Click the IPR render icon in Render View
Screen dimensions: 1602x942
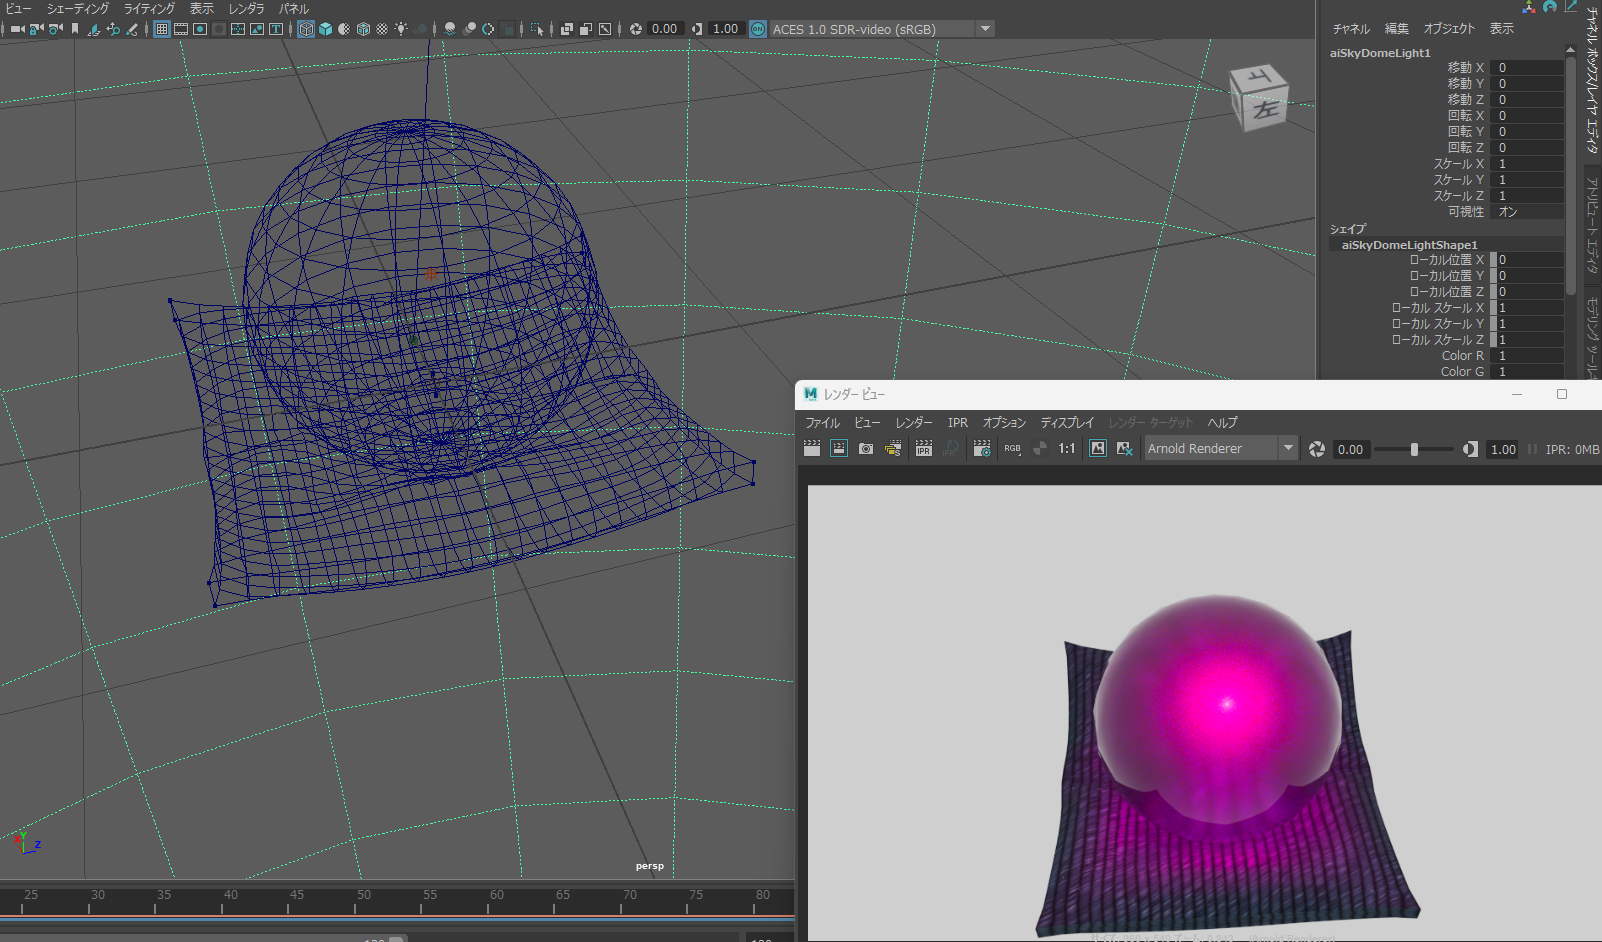coord(923,449)
